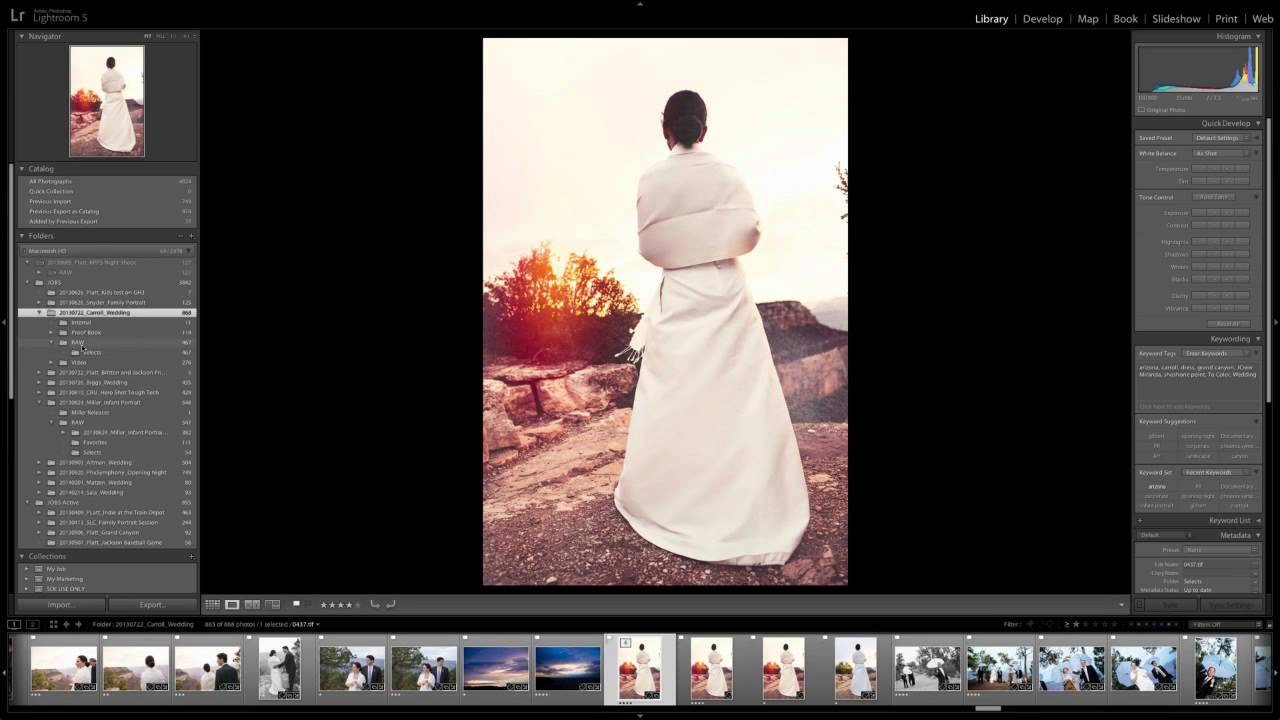The image size is (1280, 720).
Task: Select FILL zoom level in Navigator
Action: tap(160, 36)
